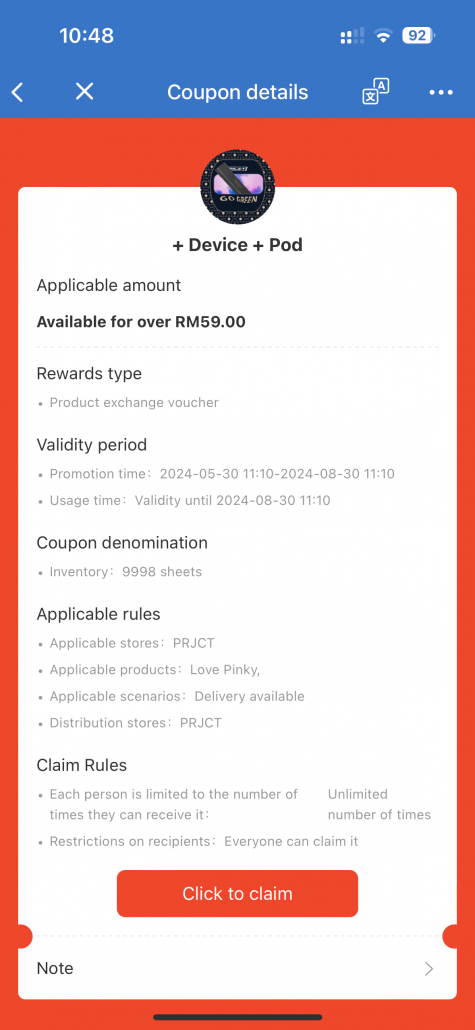This screenshot has height=1030, width=475.
Task: Tap Available for over RM59.00 text
Action: (141, 322)
